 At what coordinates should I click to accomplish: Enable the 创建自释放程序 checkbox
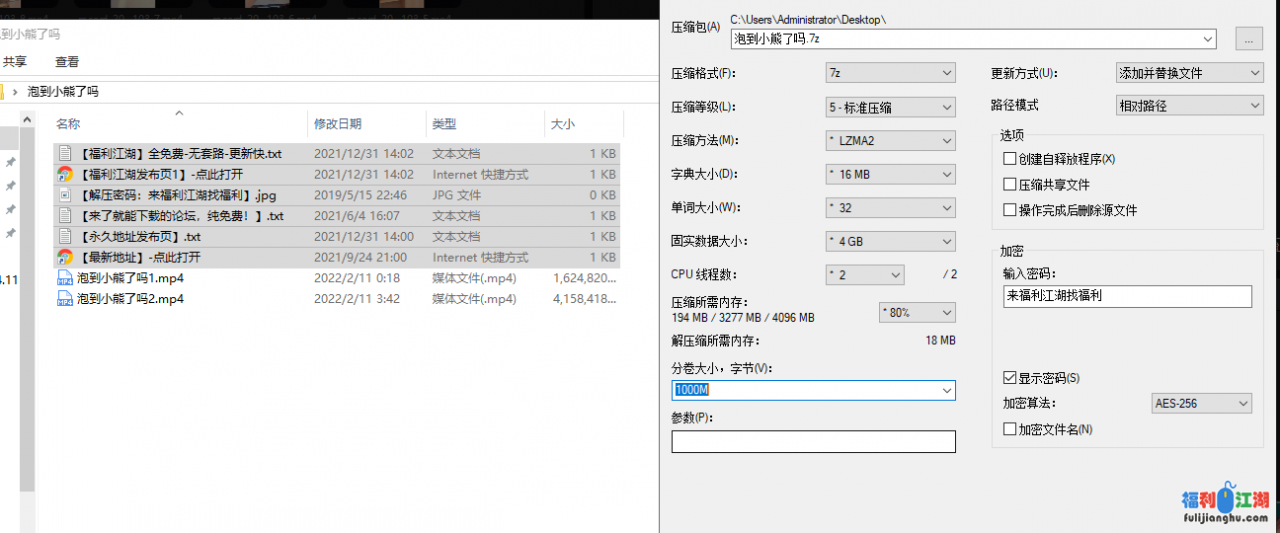[x=1009, y=159]
